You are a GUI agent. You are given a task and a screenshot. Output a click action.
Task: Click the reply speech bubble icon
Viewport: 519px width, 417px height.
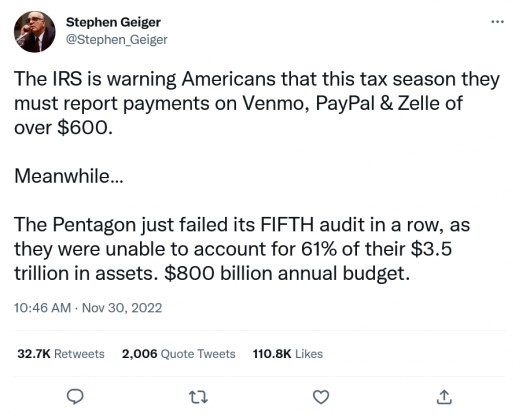click(75, 397)
